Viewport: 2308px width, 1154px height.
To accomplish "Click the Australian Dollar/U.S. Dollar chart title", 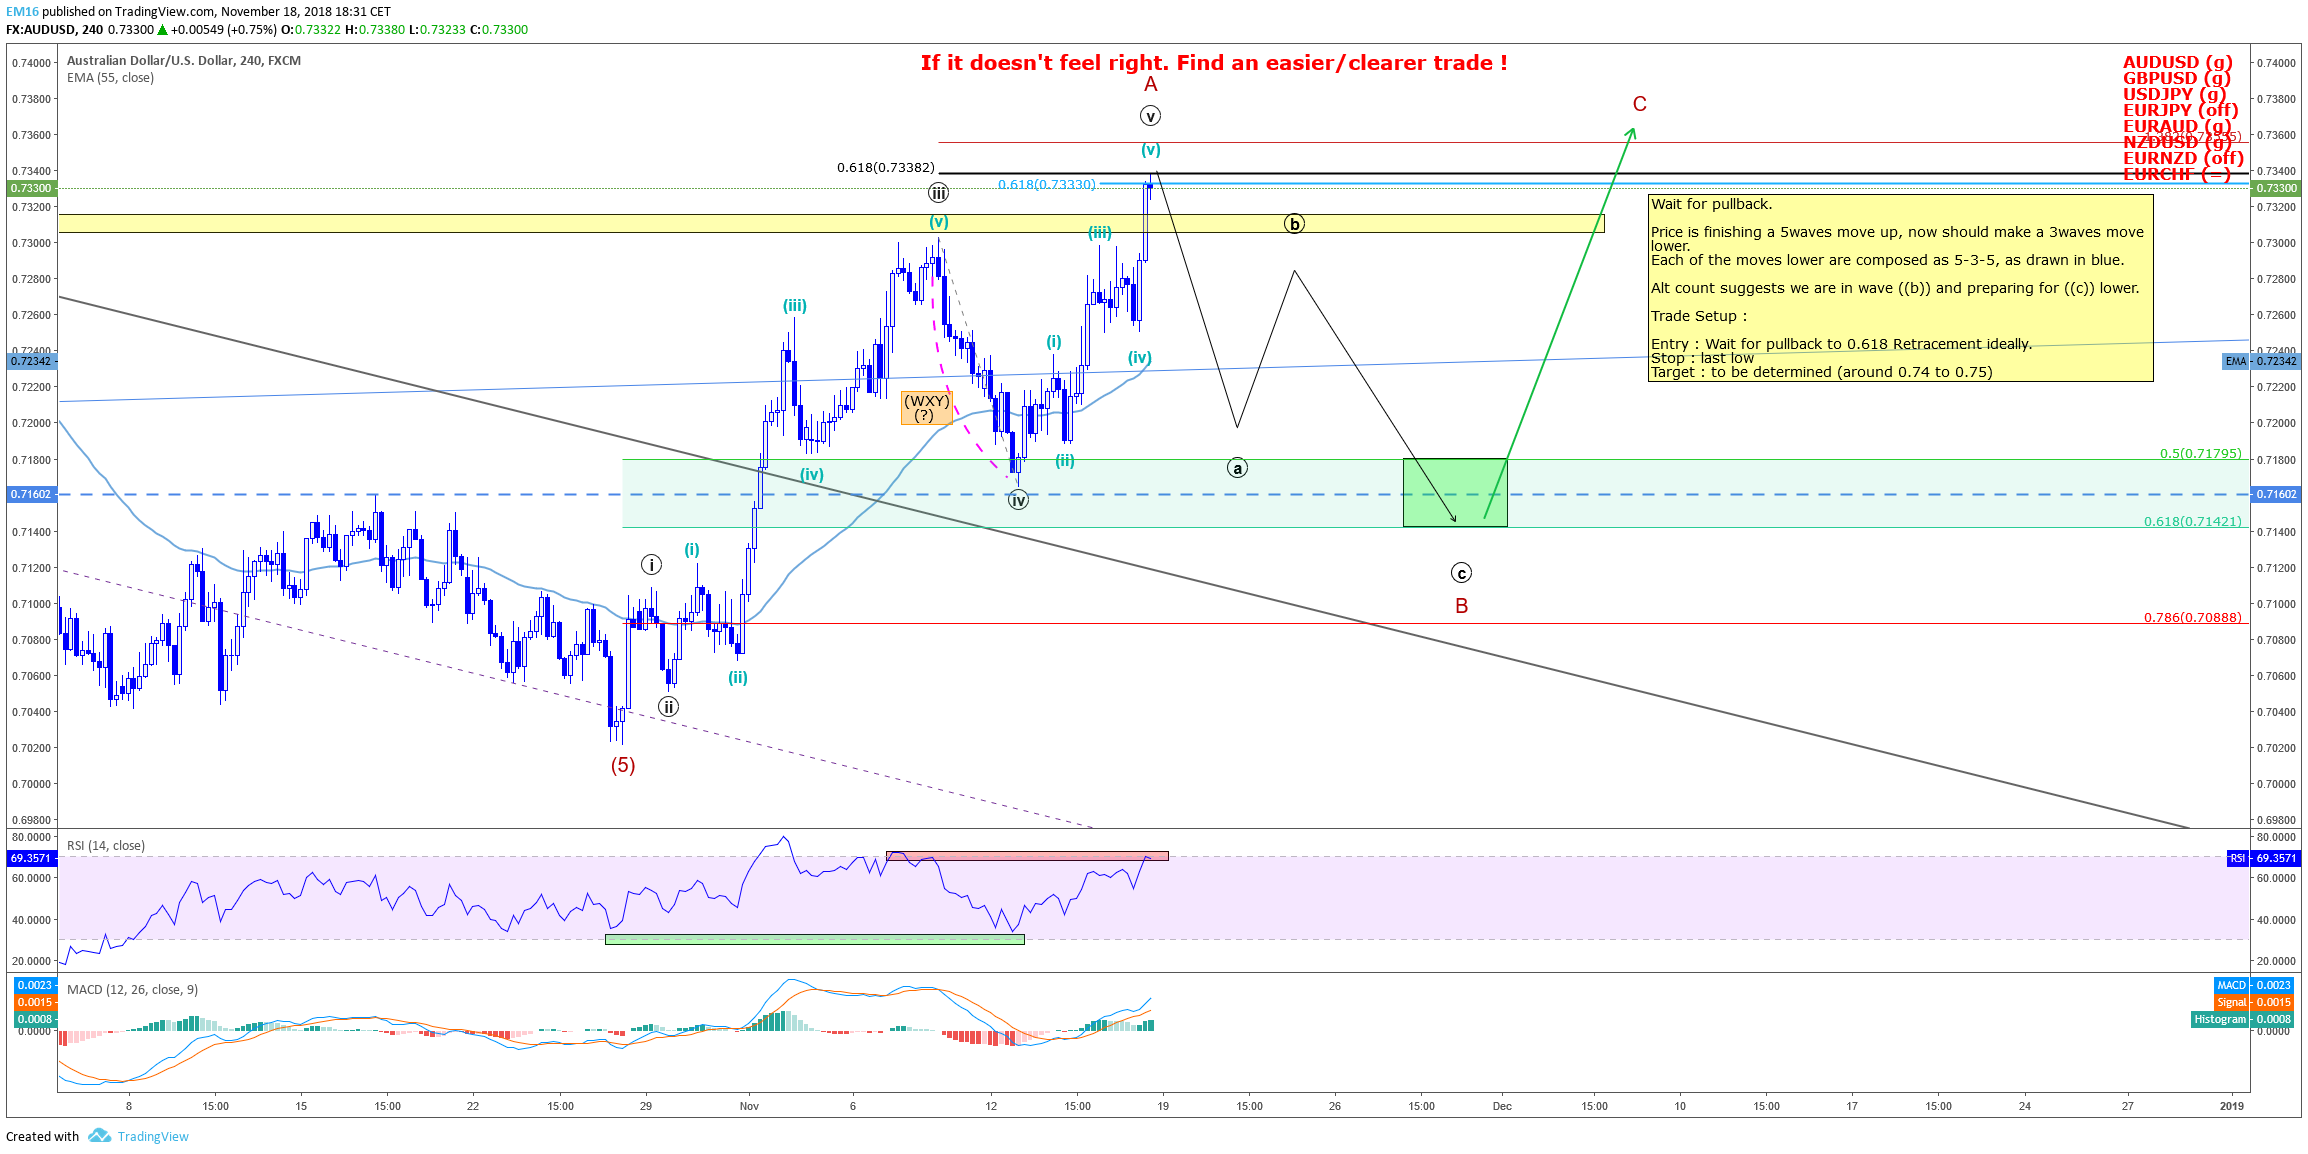I will click(x=184, y=61).
